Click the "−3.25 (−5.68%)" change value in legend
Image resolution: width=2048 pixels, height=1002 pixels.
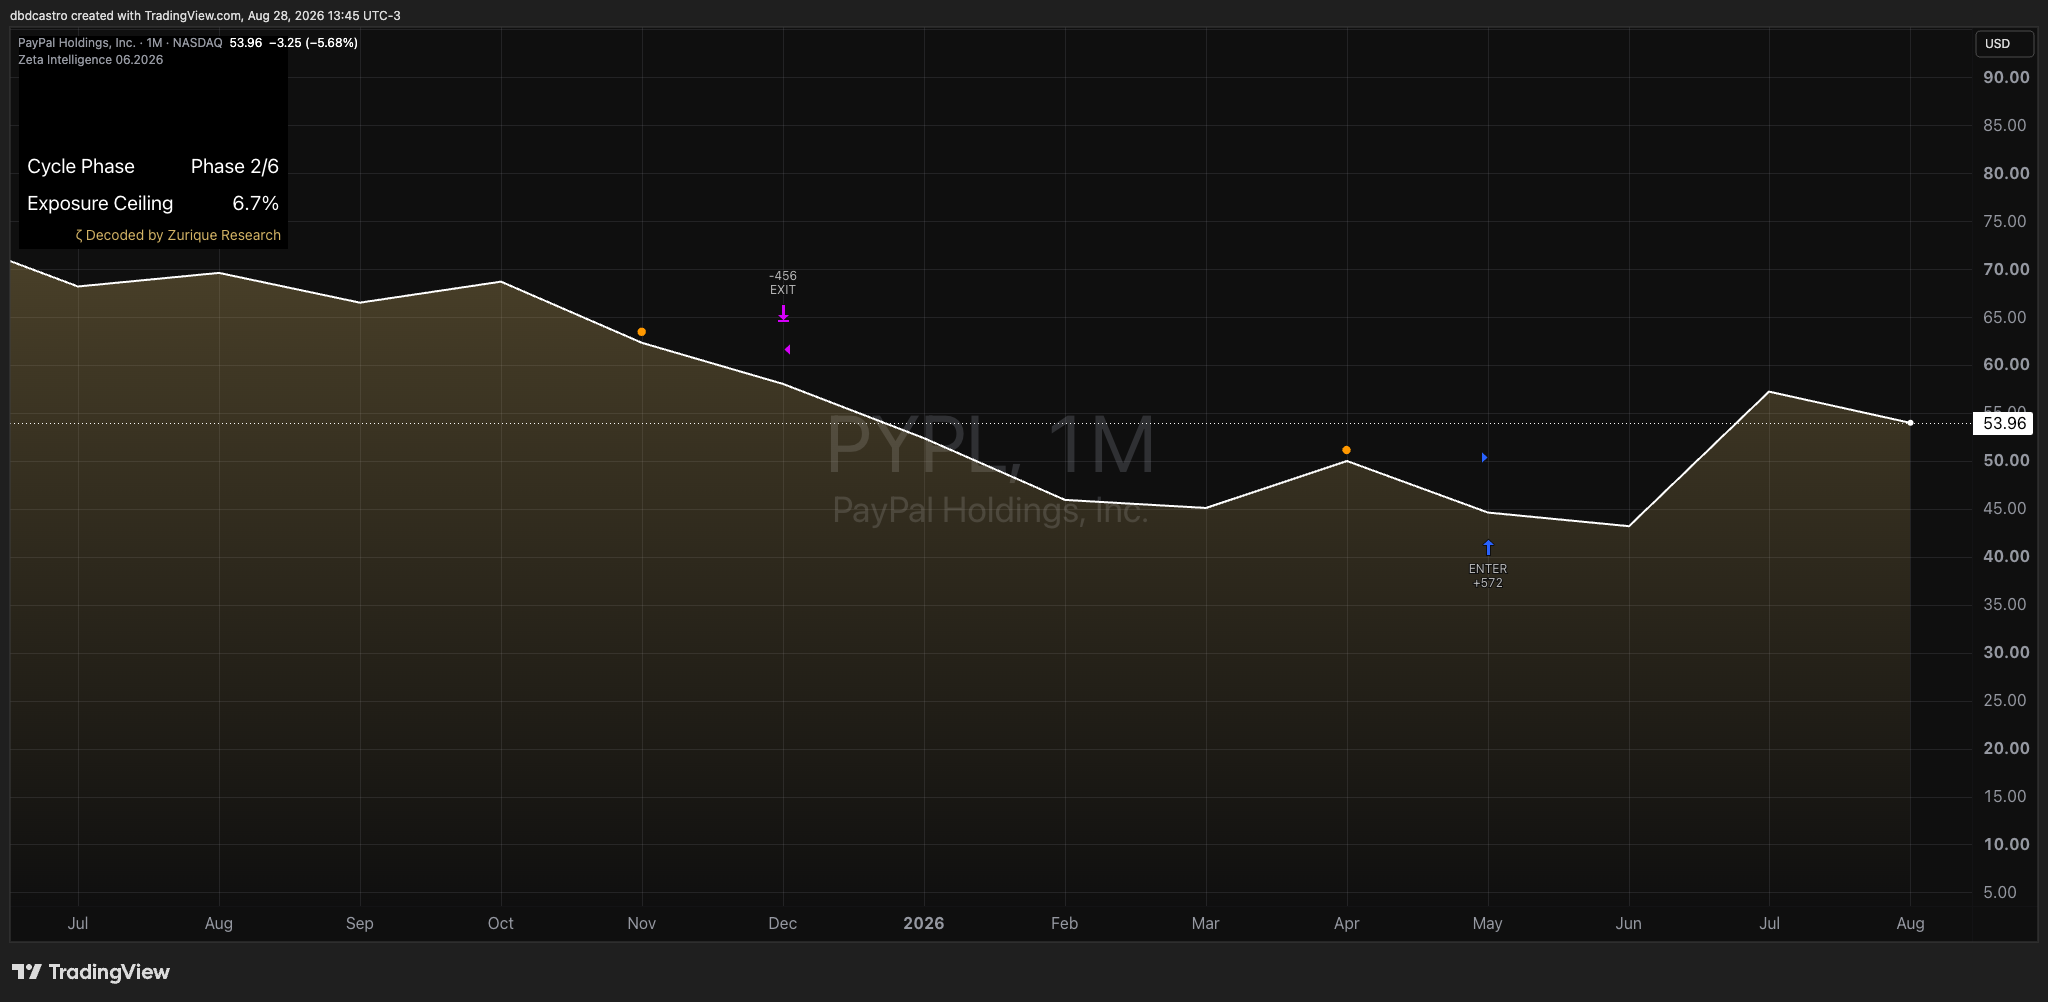pyautogui.click(x=314, y=43)
